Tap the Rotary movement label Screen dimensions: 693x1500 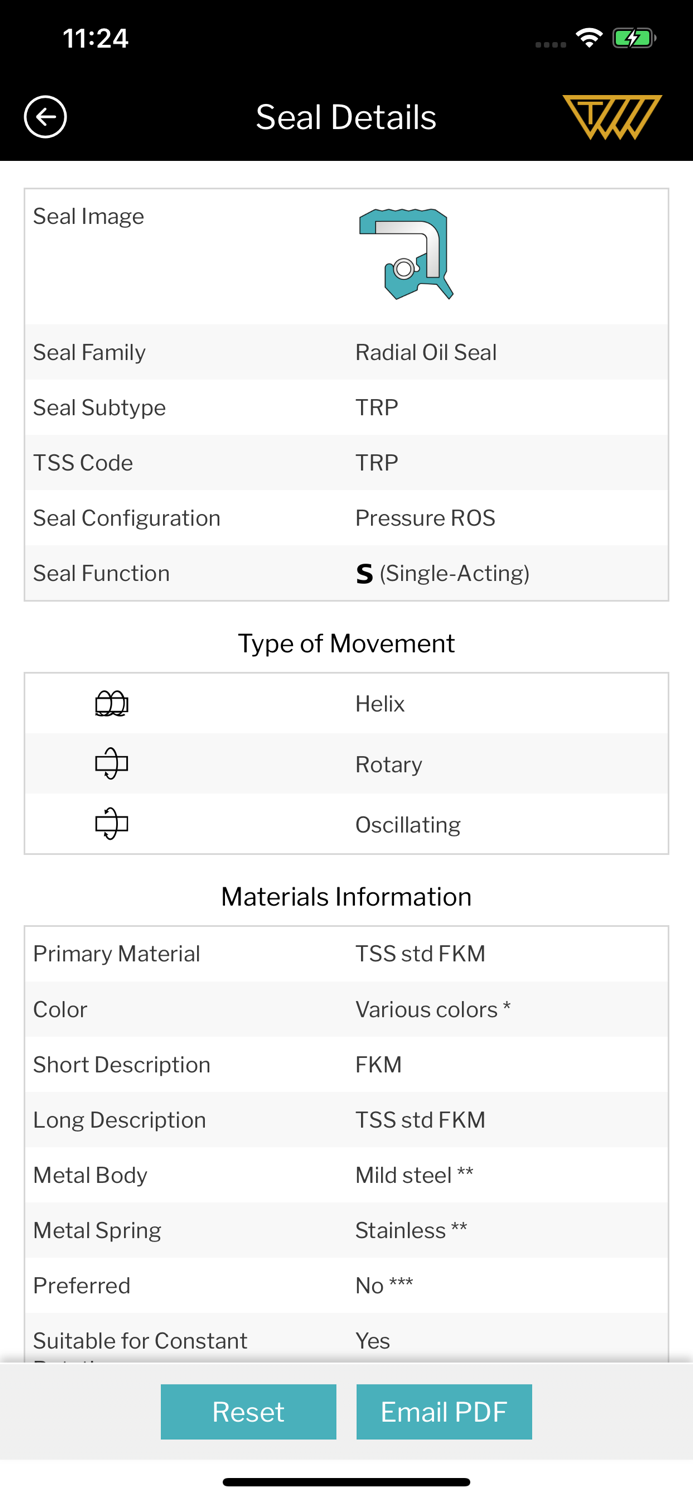tap(389, 764)
